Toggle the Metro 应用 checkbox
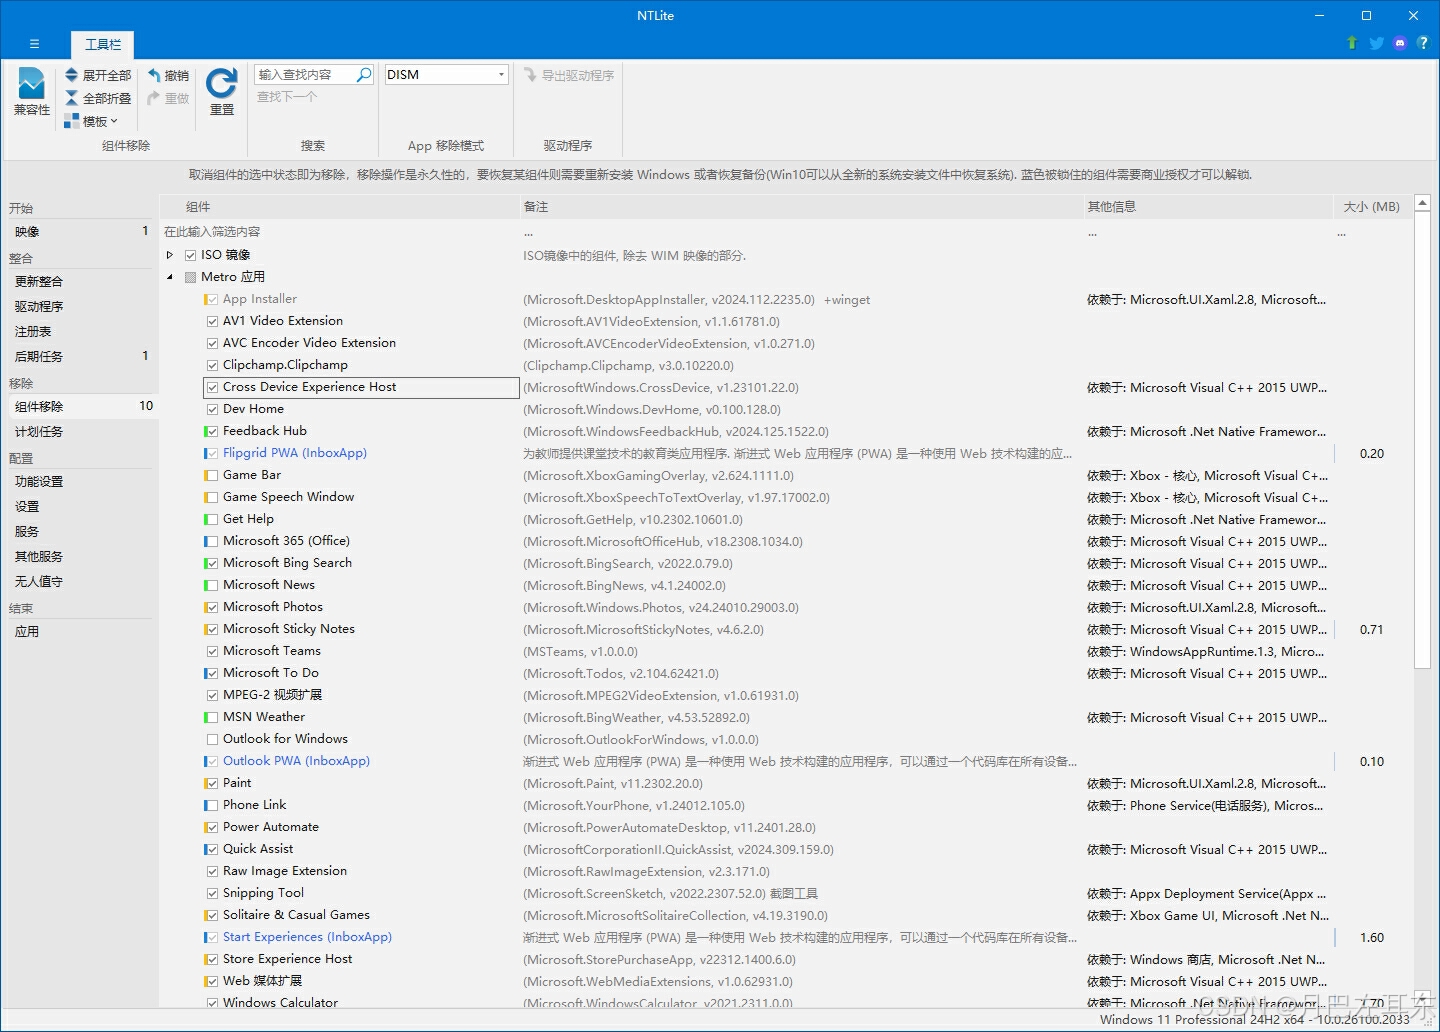This screenshot has width=1440, height=1032. pyautogui.click(x=191, y=277)
